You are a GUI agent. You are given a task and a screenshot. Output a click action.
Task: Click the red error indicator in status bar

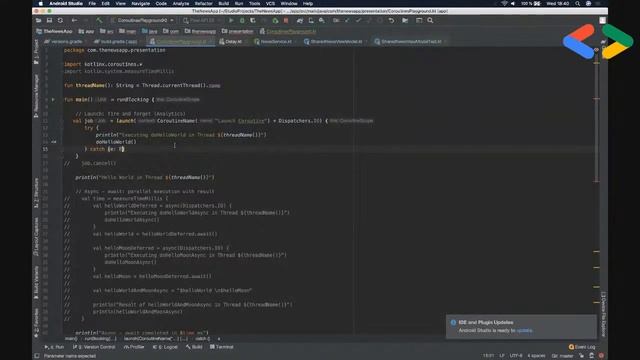click(601, 356)
